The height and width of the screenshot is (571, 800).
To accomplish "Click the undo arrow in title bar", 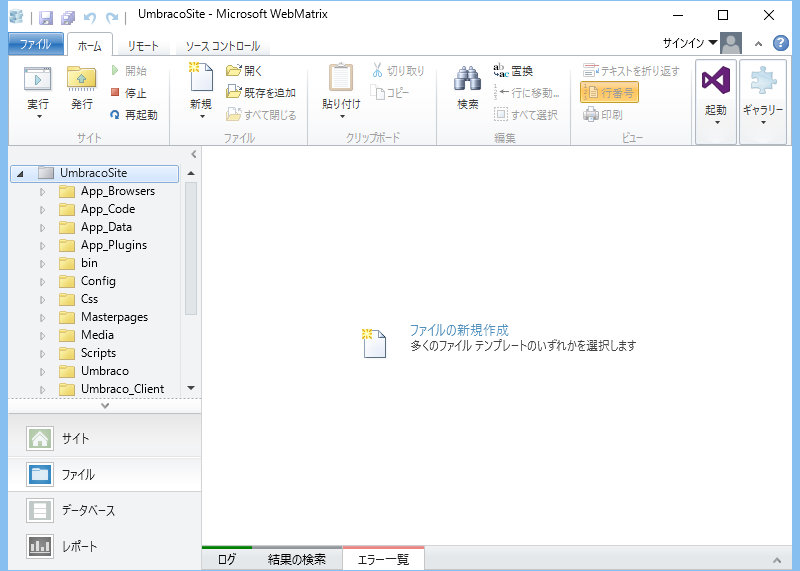I will [x=90, y=18].
